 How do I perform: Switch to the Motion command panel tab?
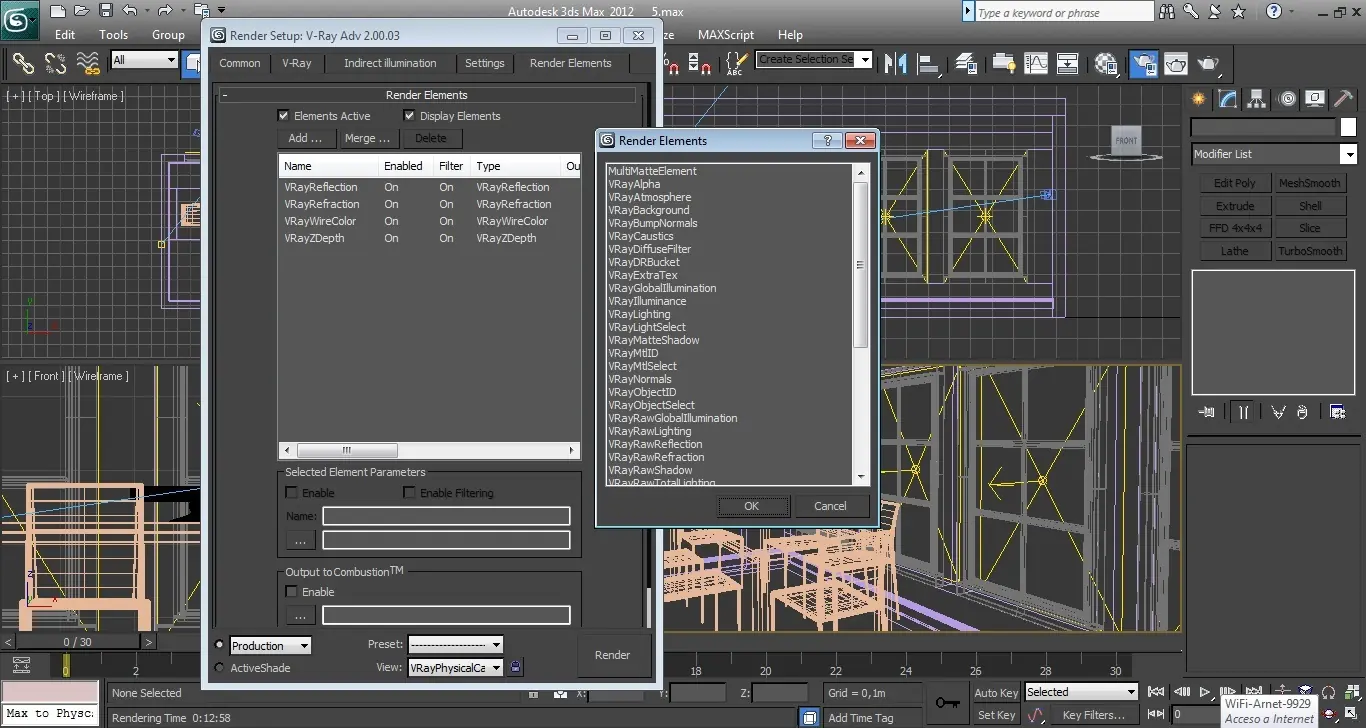click(1287, 98)
